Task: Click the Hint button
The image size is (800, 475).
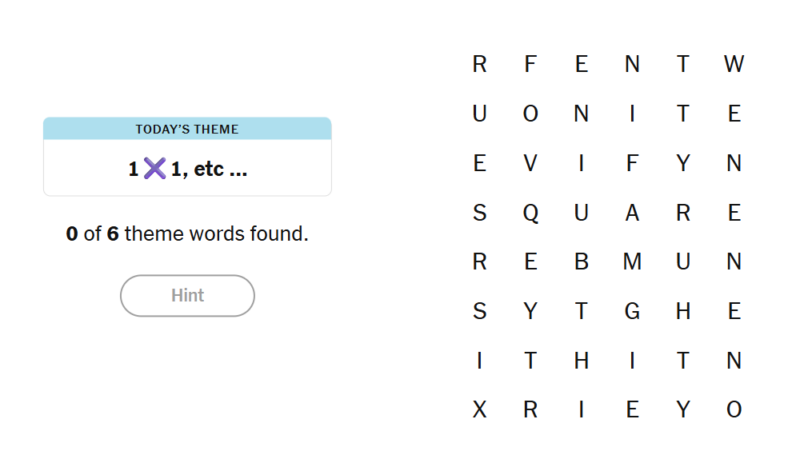Action: (187, 295)
